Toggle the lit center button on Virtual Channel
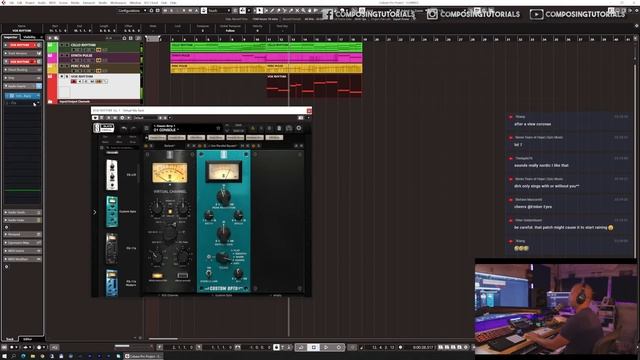640x360 pixels. tap(170, 212)
